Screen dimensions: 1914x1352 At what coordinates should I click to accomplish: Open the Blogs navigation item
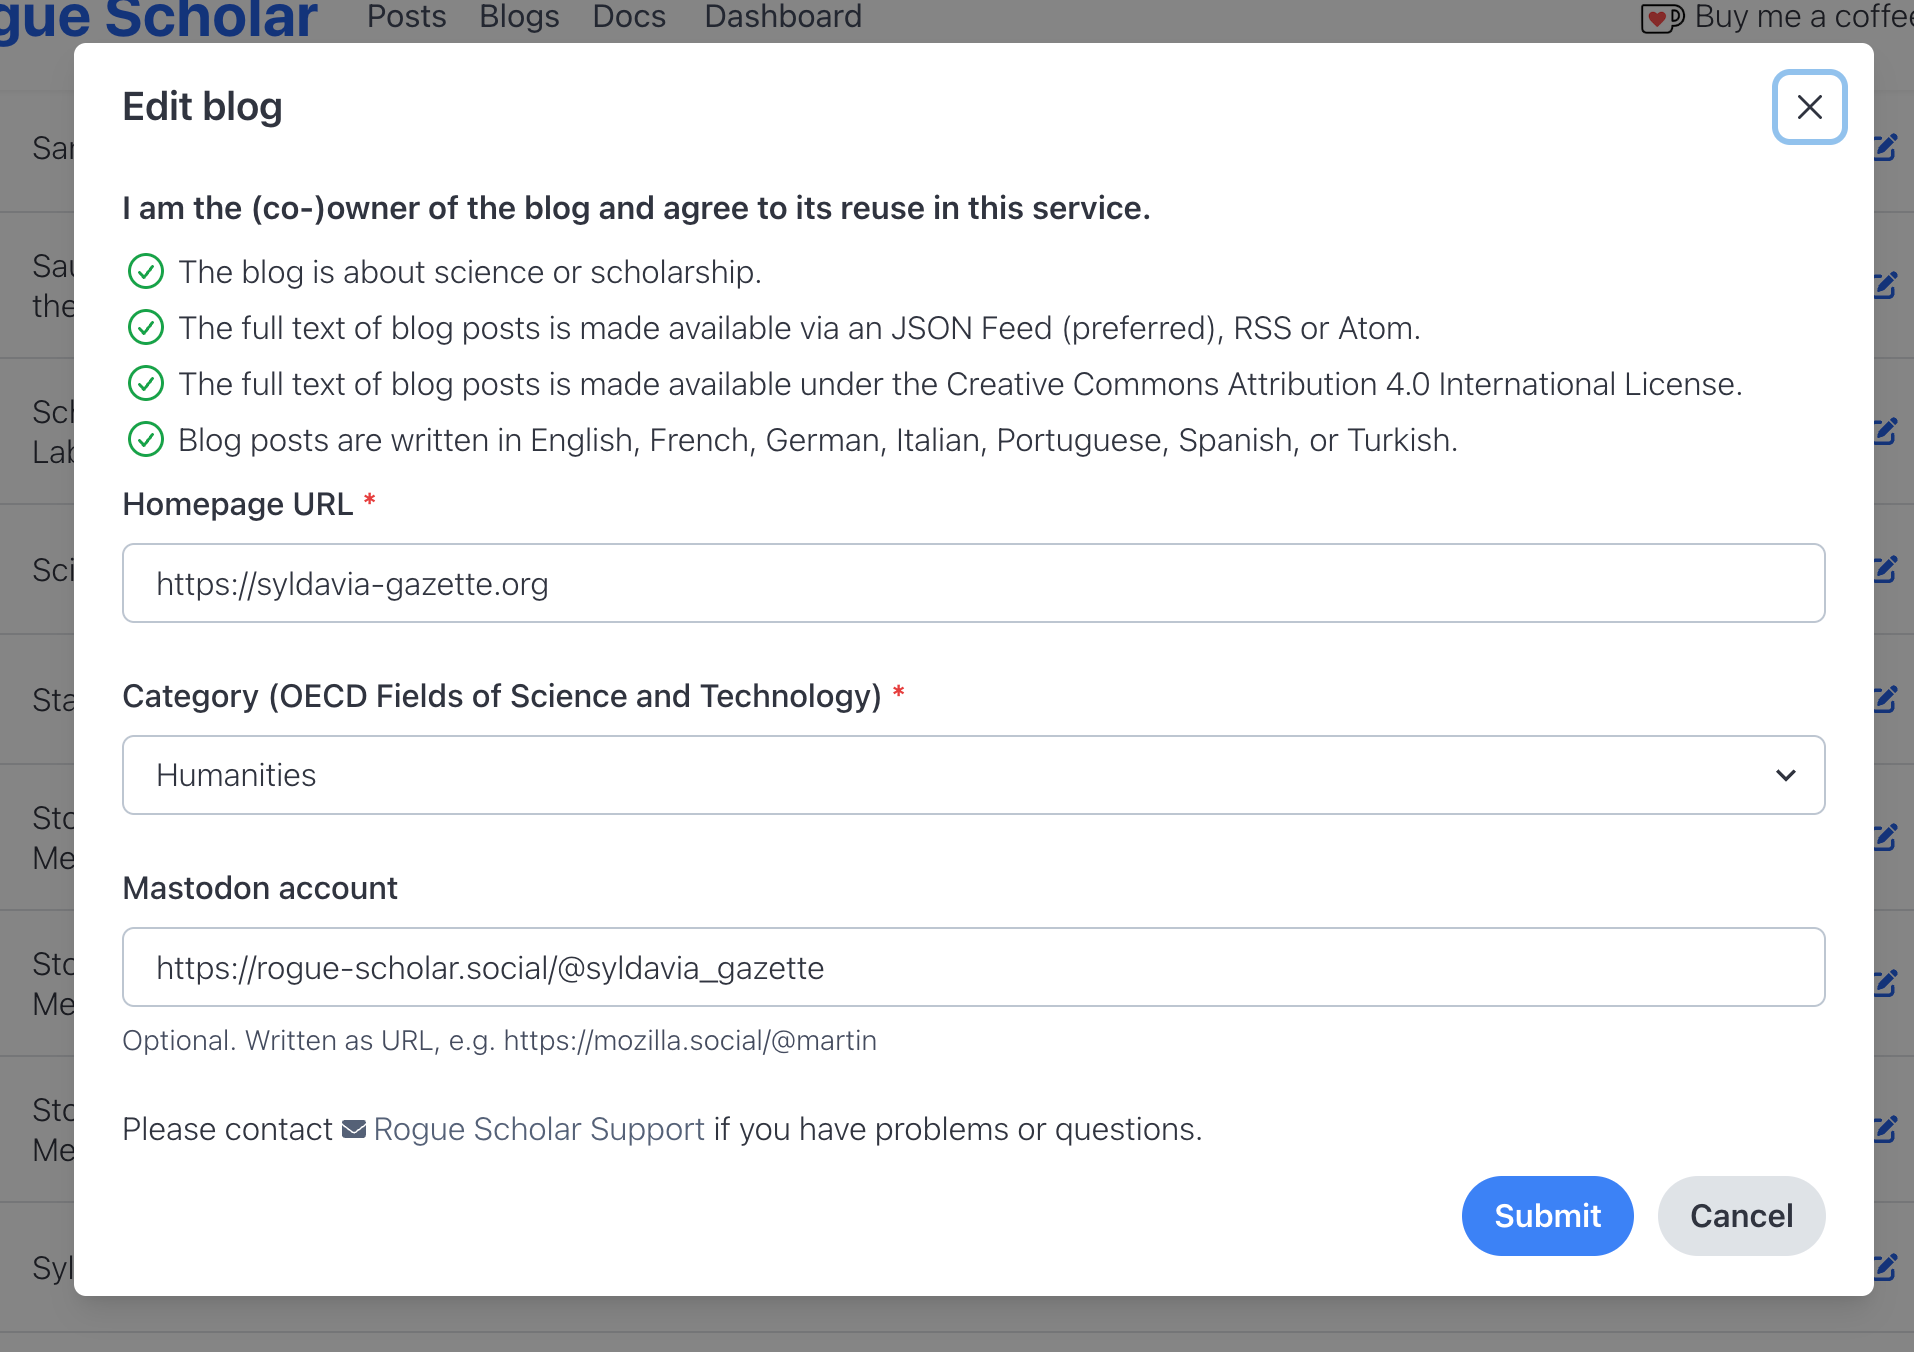click(519, 16)
